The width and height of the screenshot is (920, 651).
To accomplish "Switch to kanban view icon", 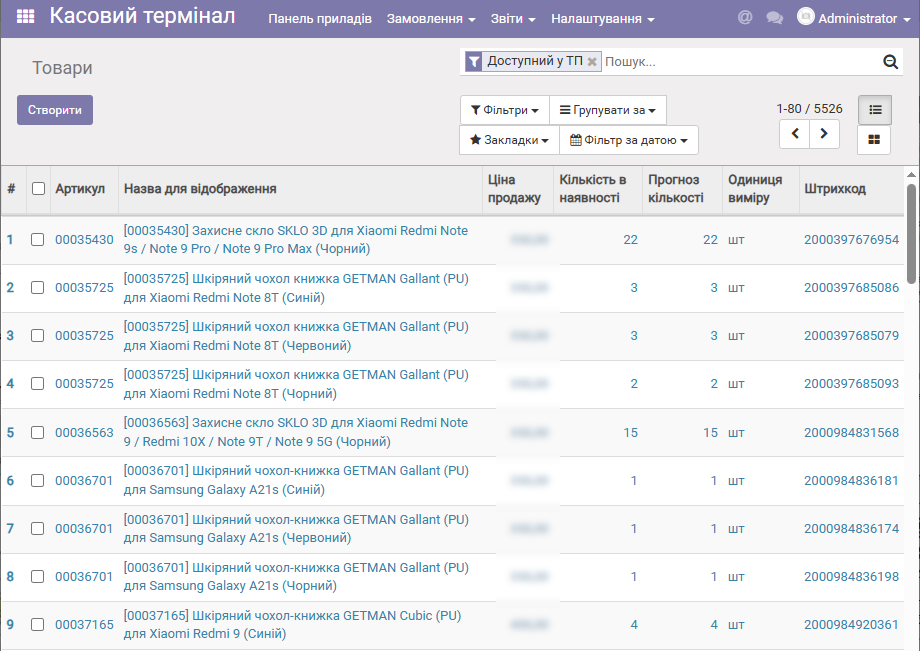I will (x=874, y=140).
